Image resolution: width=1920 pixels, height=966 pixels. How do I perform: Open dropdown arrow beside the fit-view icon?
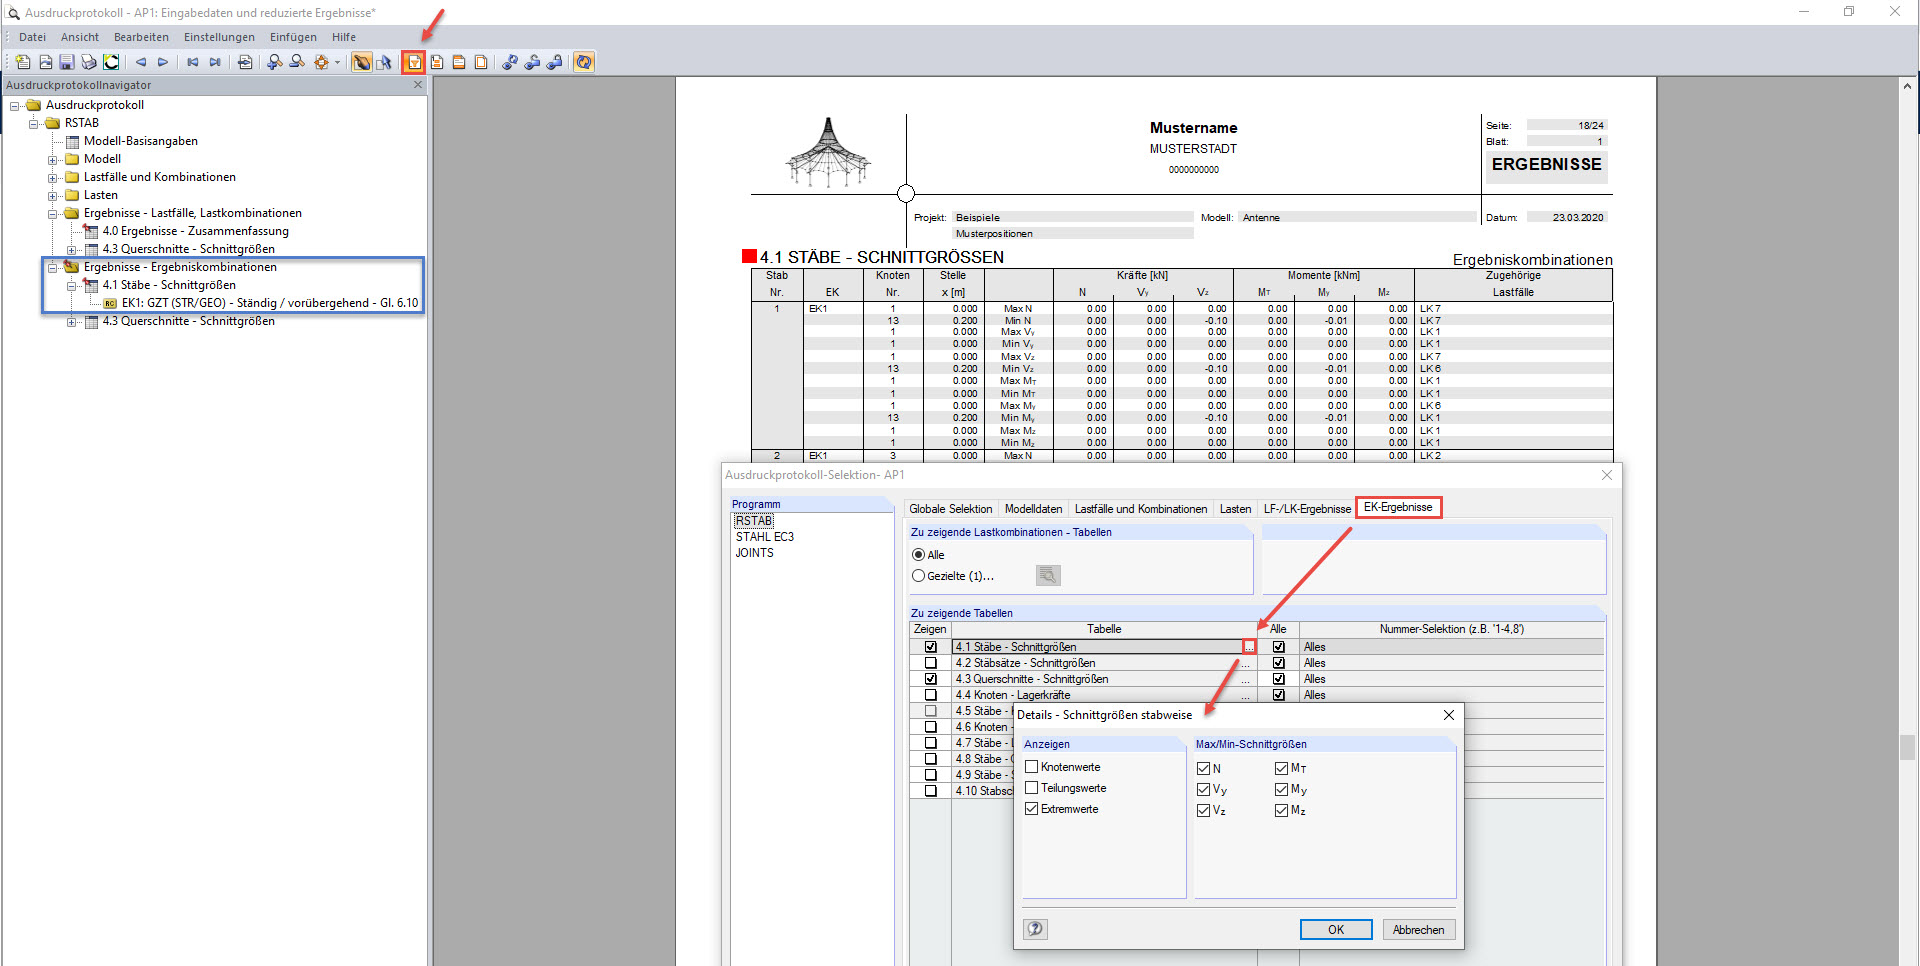point(337,62)
